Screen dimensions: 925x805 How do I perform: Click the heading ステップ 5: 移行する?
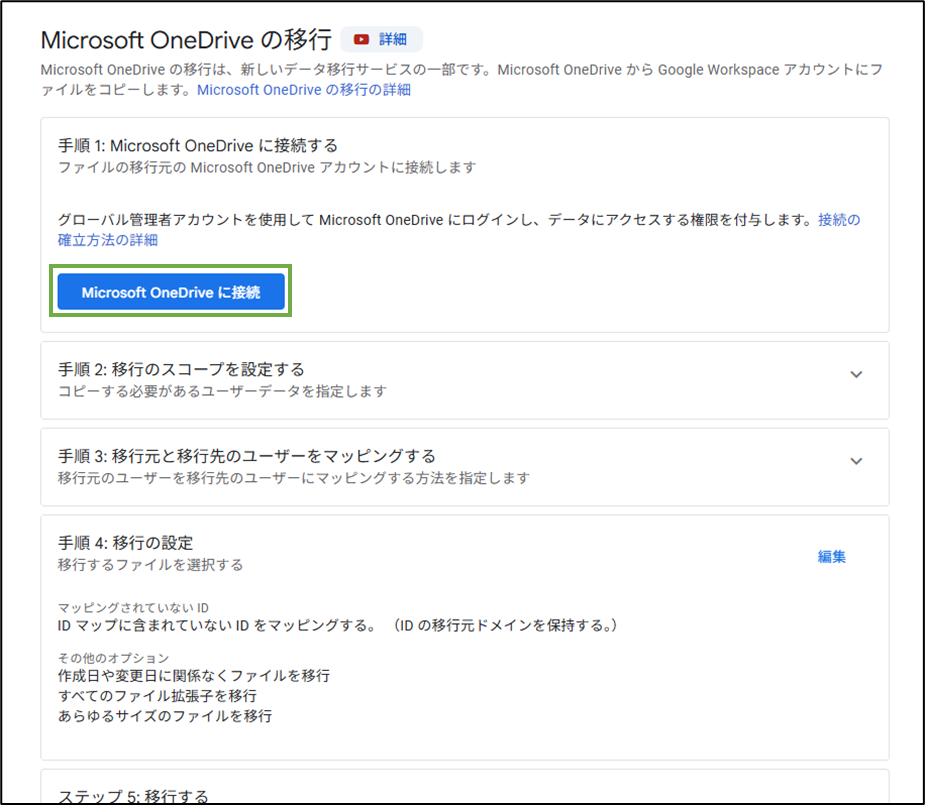click(133, 796)
